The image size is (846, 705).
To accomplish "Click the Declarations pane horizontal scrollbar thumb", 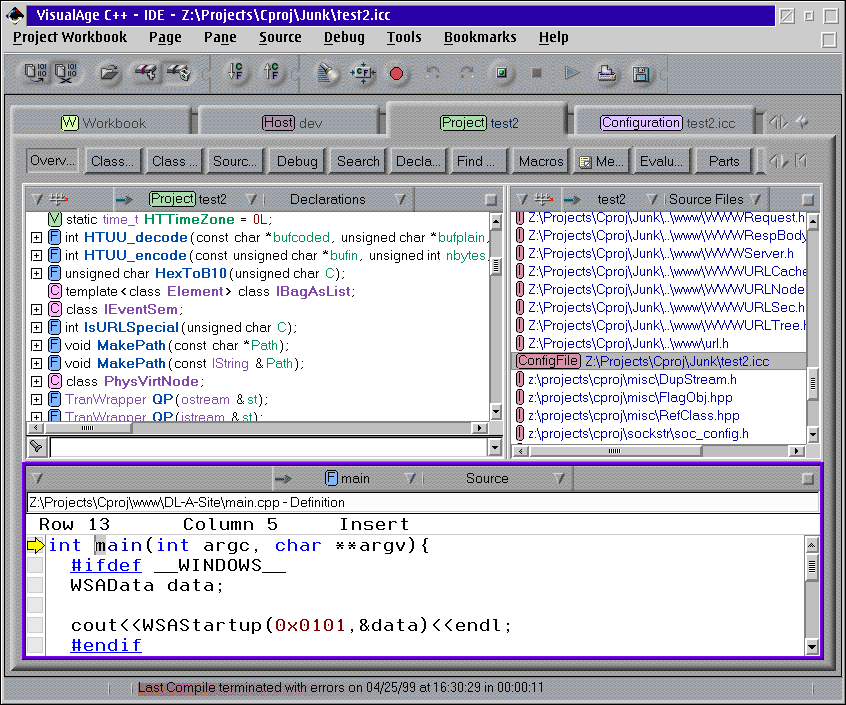I will tap(87, 428).
